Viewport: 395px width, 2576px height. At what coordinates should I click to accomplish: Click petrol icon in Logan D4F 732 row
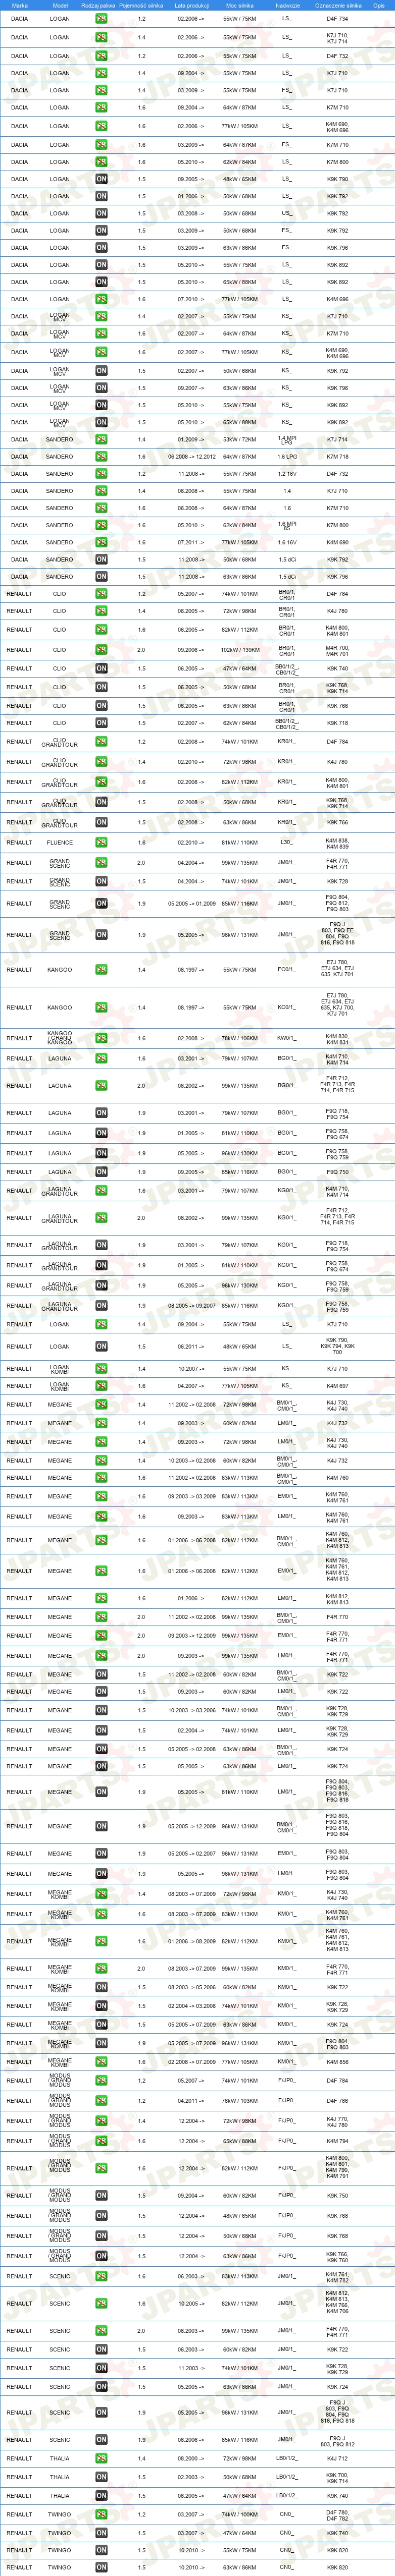point(101,56)
